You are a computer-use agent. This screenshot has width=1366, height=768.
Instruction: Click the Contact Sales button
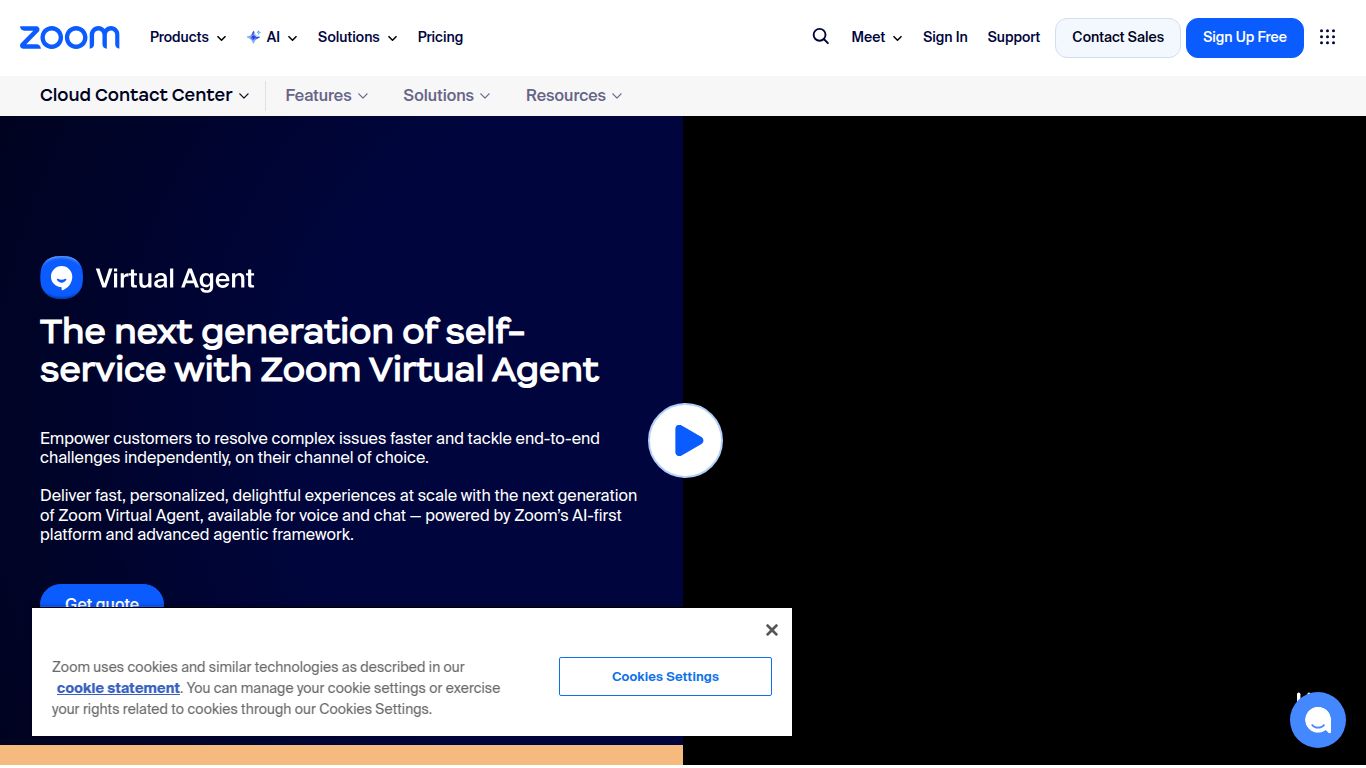(x=1117, y=37)
